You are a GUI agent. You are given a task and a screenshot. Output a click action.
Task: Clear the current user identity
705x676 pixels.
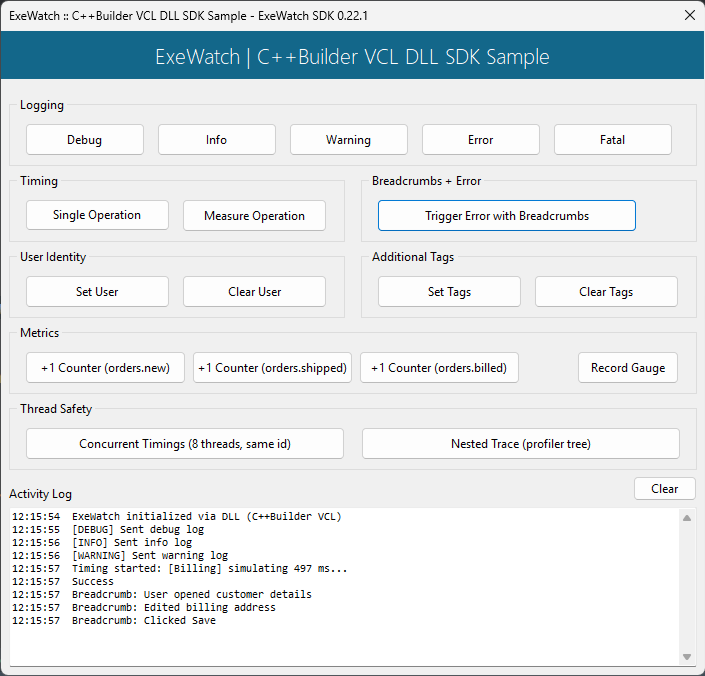click(x=254, y=292)
